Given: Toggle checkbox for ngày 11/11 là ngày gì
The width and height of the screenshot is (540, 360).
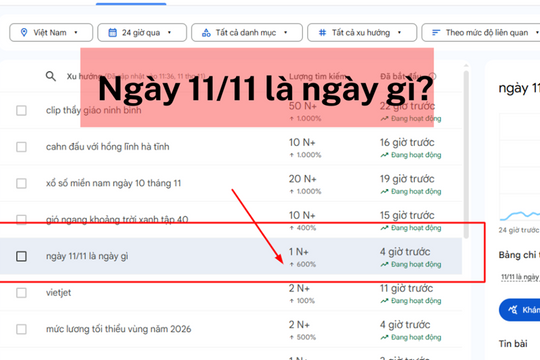Looking at the screenshot, I should click(x=21, y=256).
